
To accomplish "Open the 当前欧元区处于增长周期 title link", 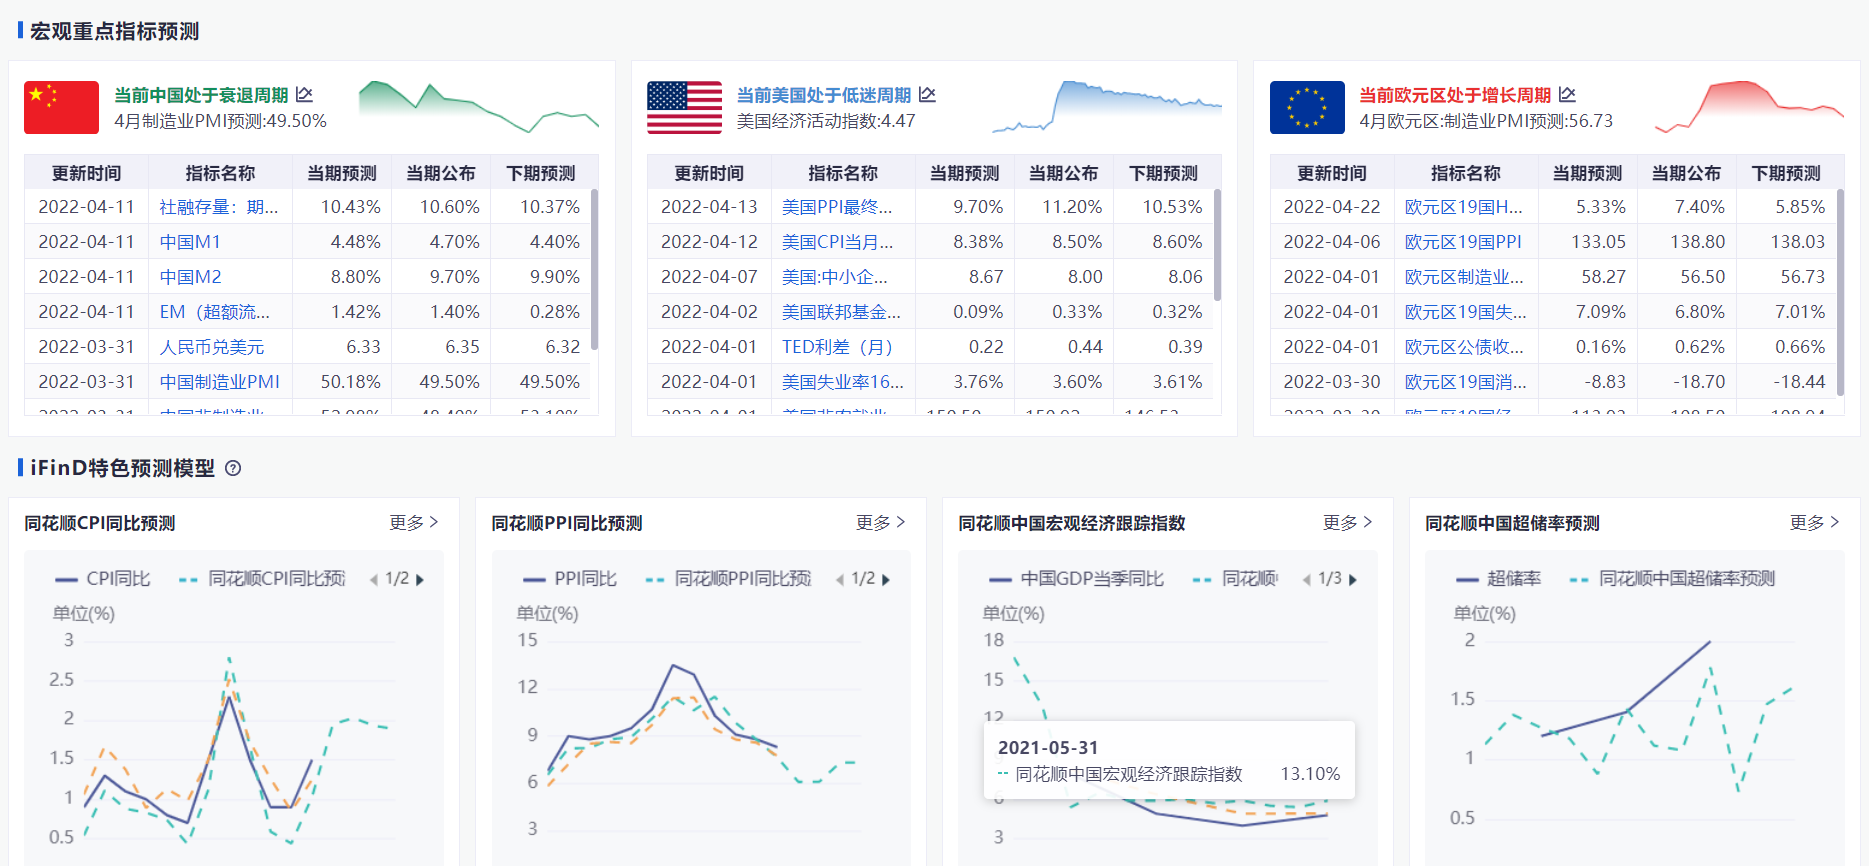I will click(x=1455, y=95).
